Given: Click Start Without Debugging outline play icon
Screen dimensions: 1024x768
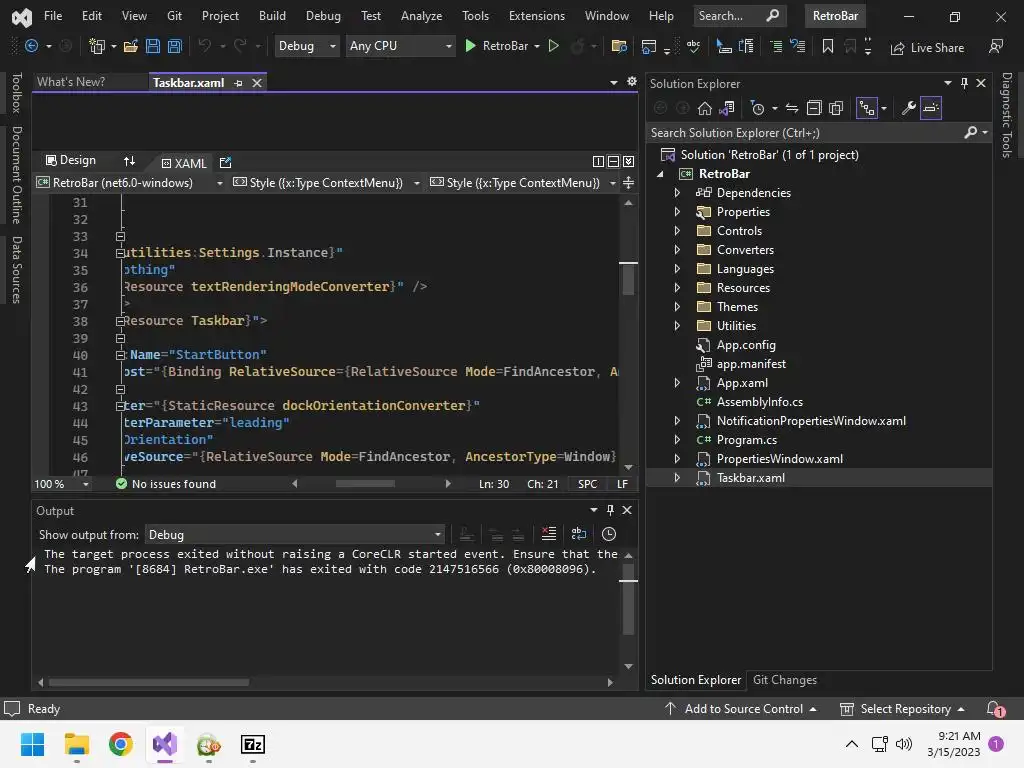Looking at the screenshot, I should 554,46.
